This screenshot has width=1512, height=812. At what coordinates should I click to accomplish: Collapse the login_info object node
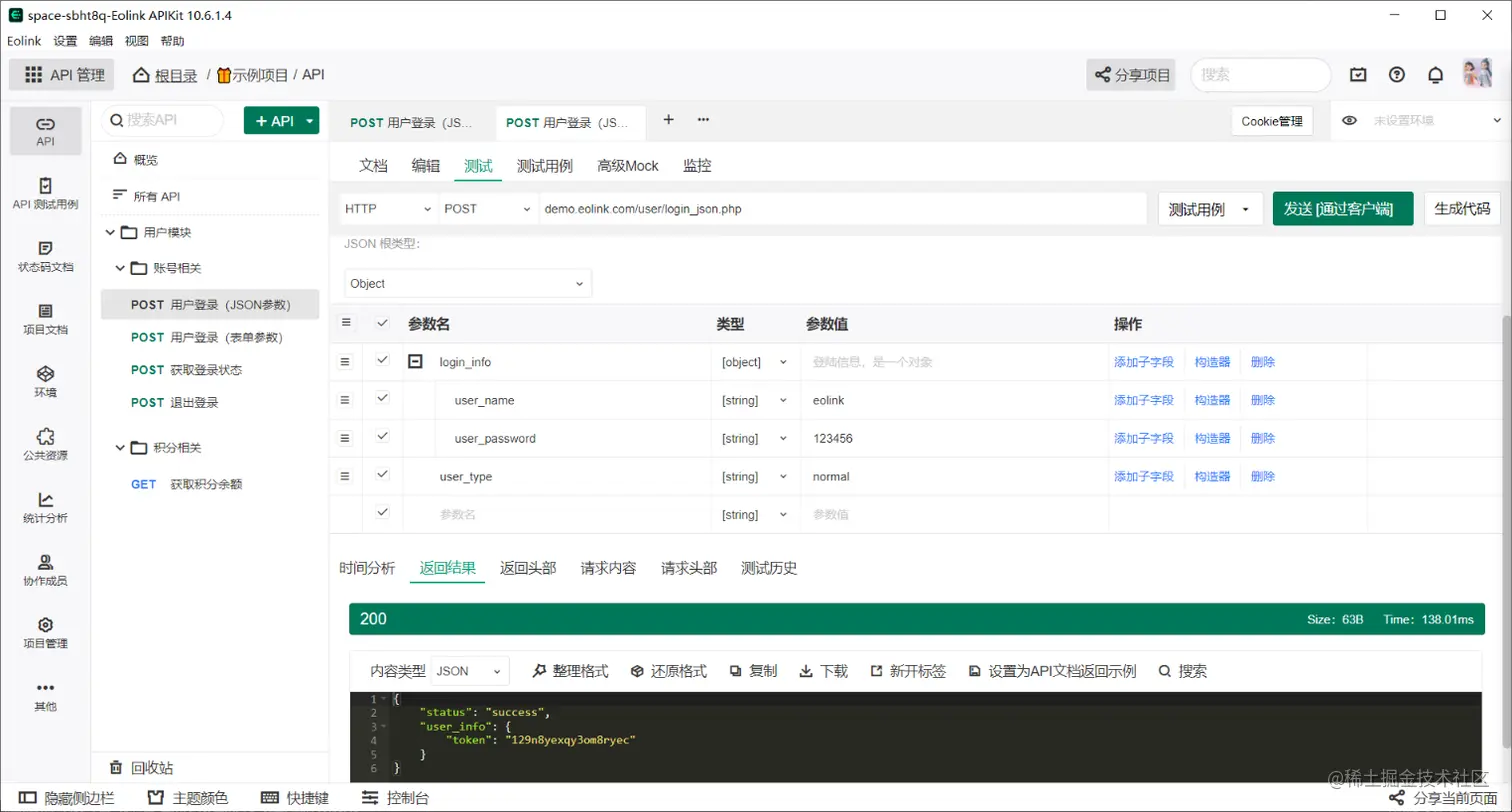coord(415,362)
